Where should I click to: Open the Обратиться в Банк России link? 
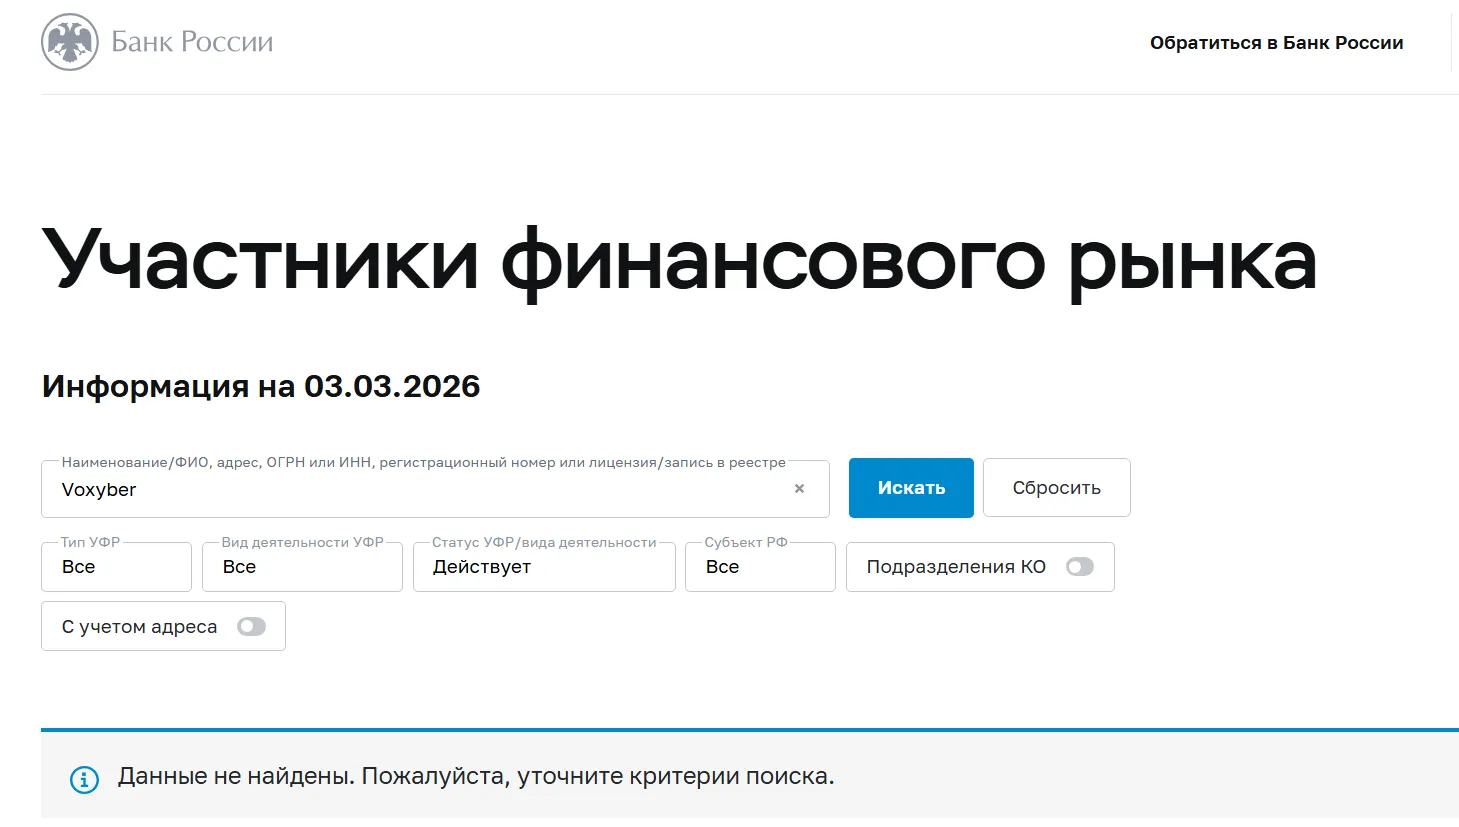coord(1277,43)
